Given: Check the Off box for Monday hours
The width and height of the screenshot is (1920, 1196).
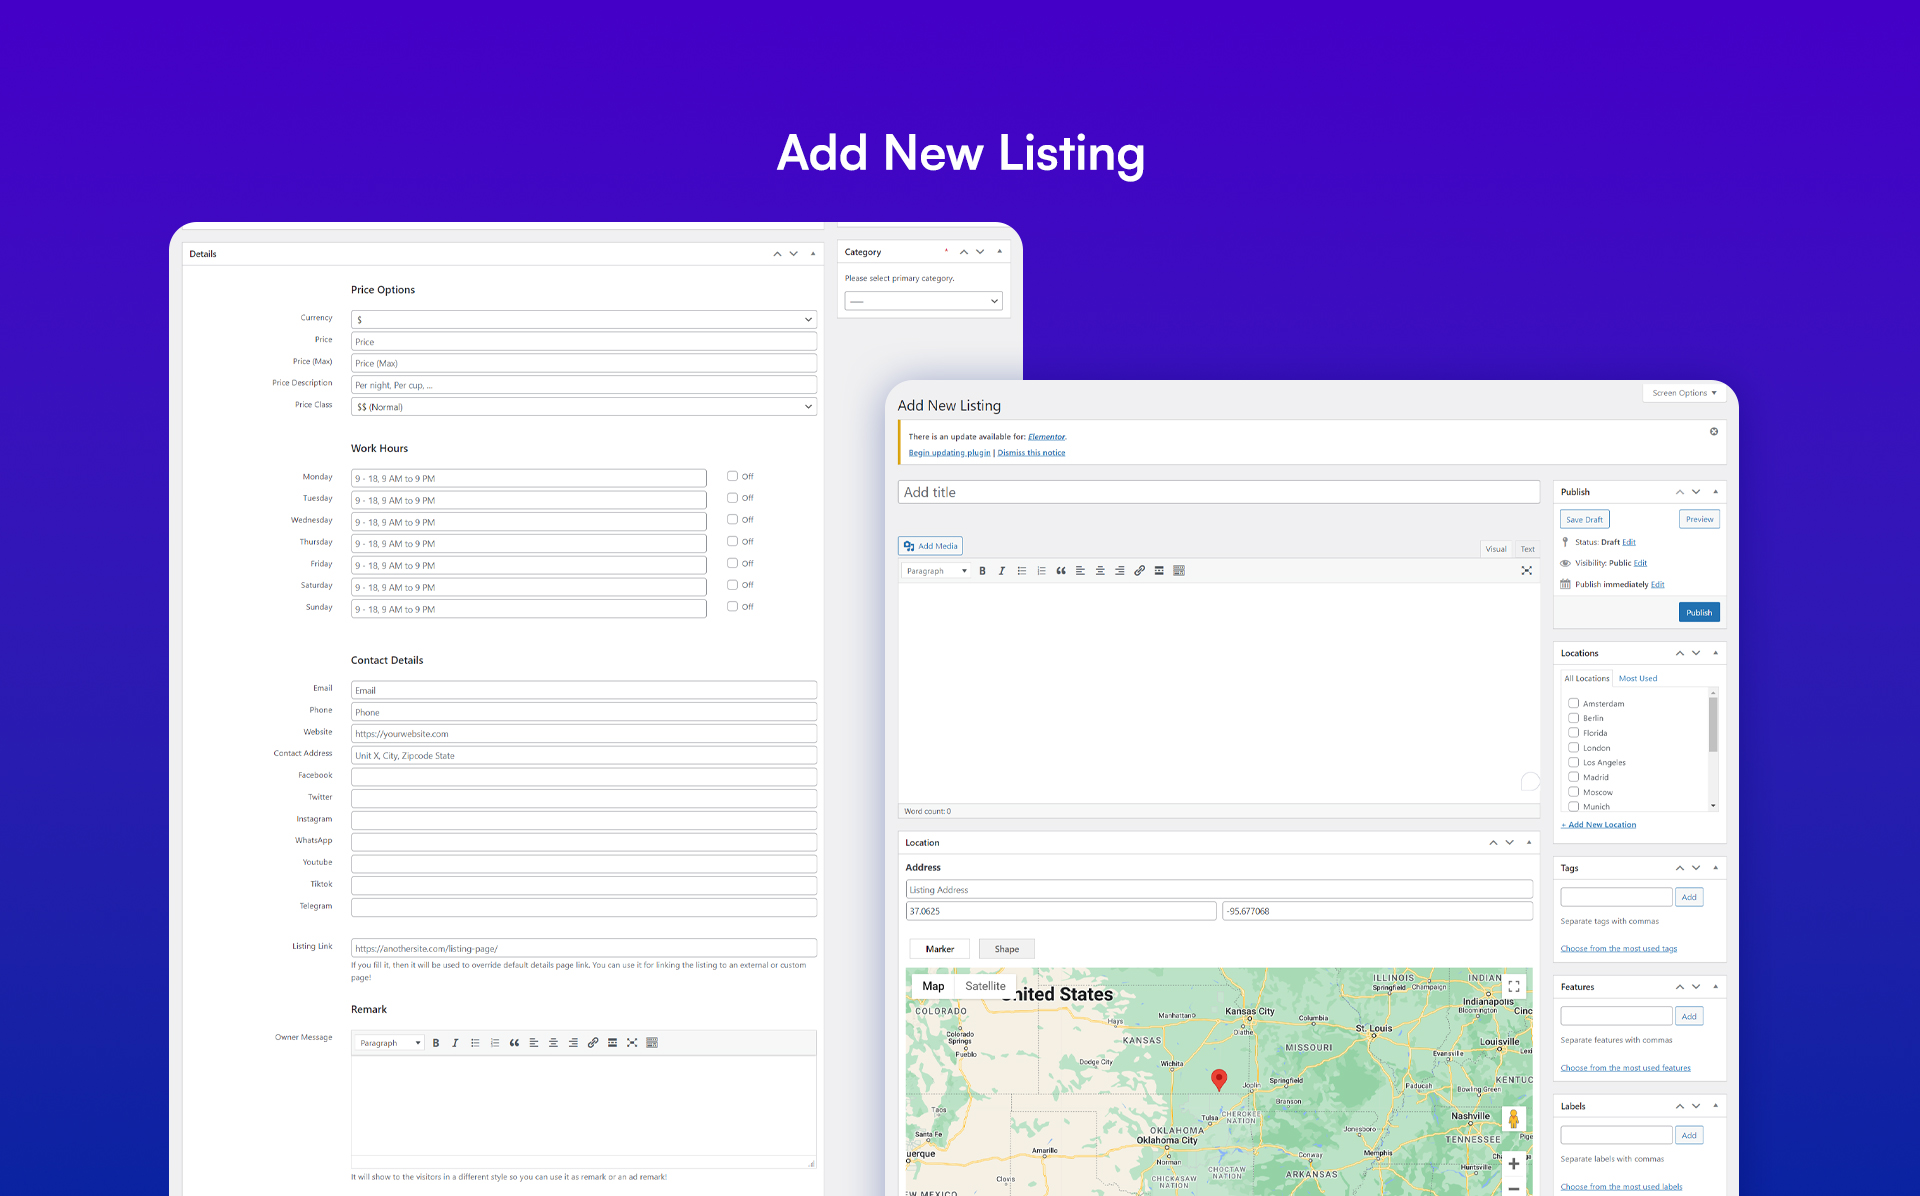Looking at the screenshot, I should click(731, 476).
